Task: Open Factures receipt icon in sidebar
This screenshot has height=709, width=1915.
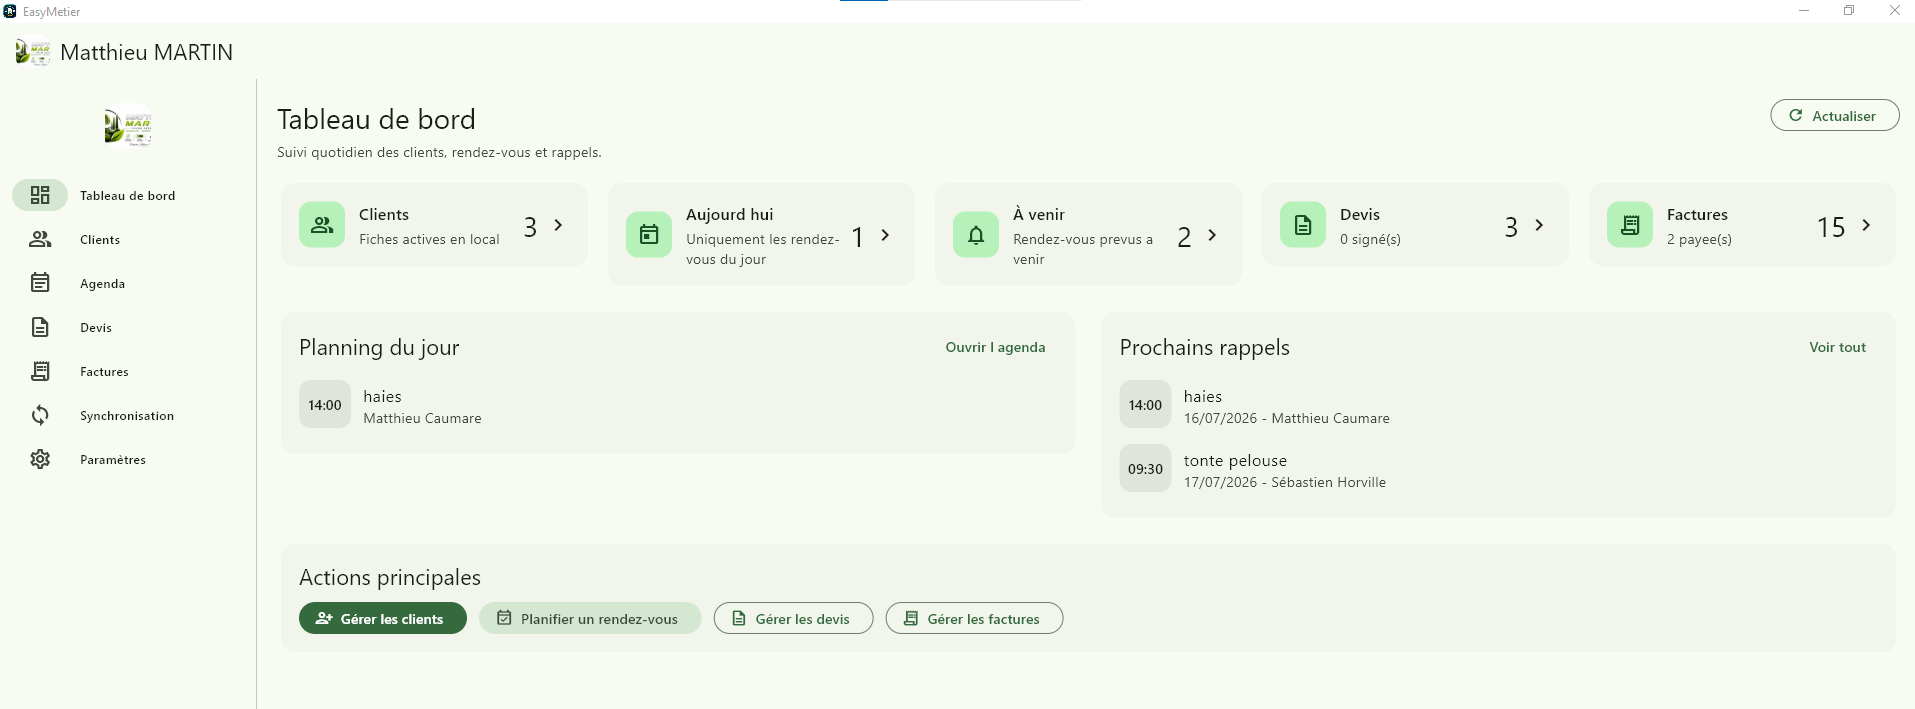Action: [x=40, y=371]
